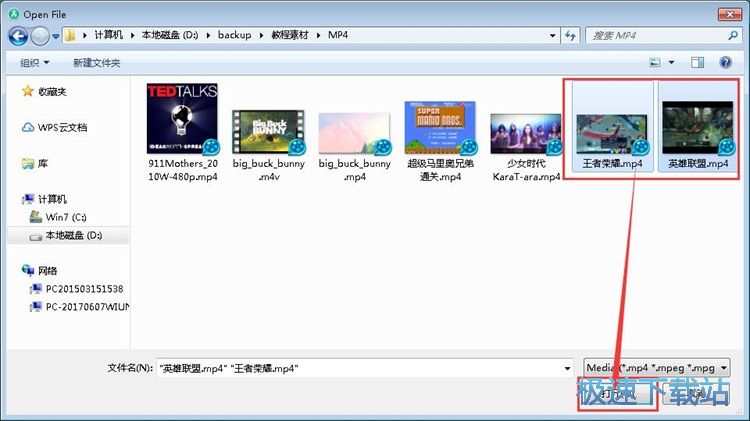
Task: Select 收藏夹 in the sidebar
Action: tap(52, 91)
